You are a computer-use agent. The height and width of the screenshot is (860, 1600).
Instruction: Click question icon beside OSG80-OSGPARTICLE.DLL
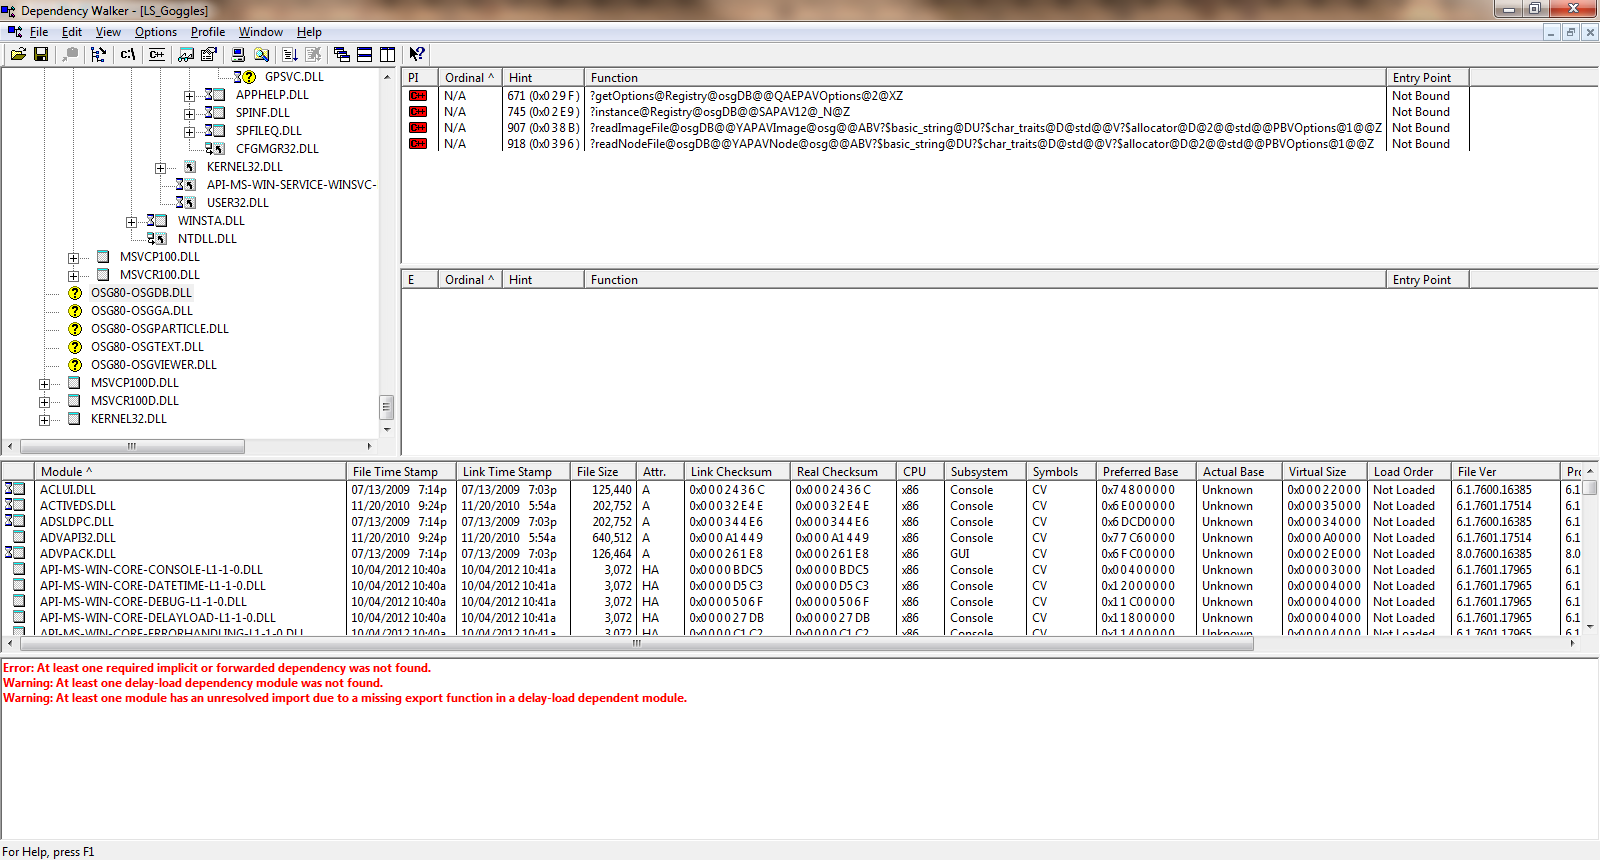74,329
